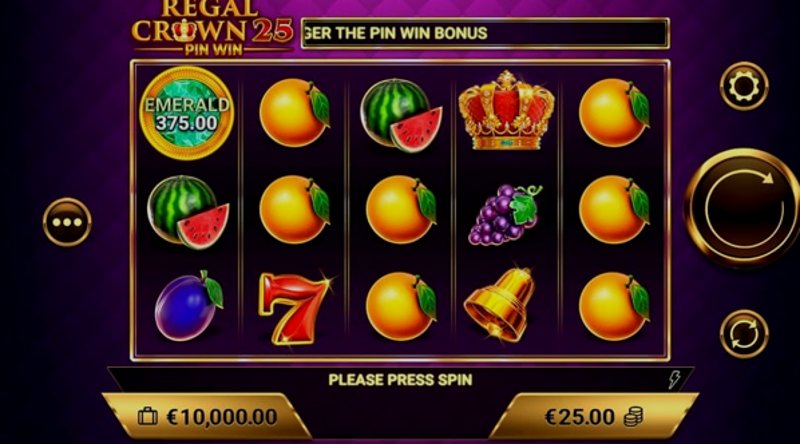Select the golden bell symbol
The height and width of the screenshot is (444, 800).
pyautogui.click(x=501, y=304)
